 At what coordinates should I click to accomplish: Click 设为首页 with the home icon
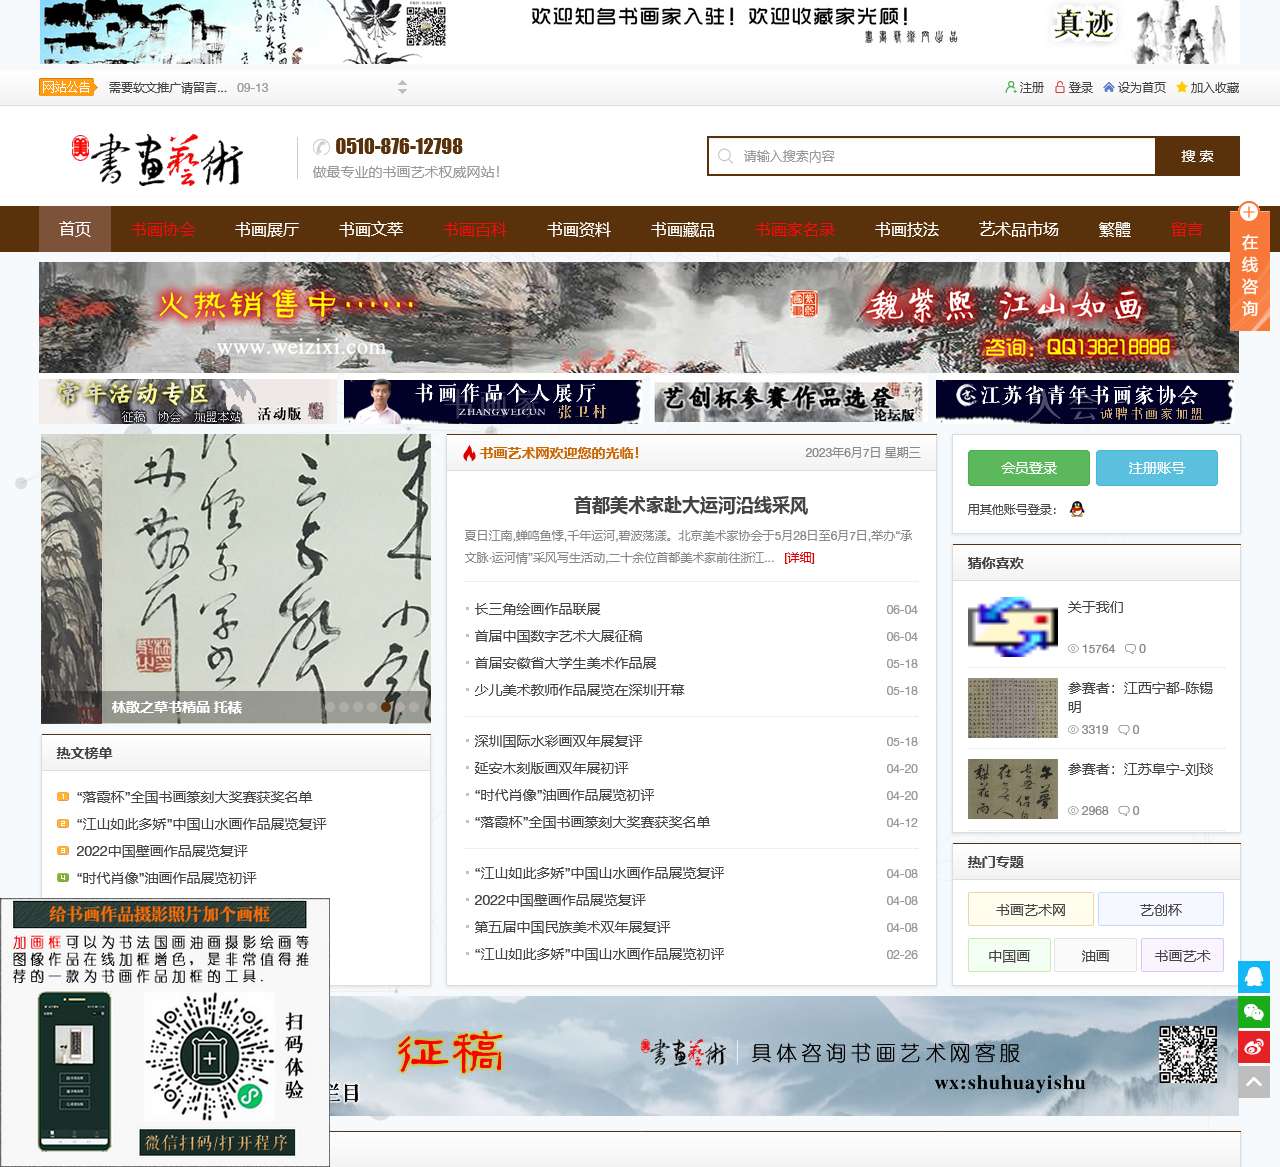pyautogui.click(x=1134, y=87)
